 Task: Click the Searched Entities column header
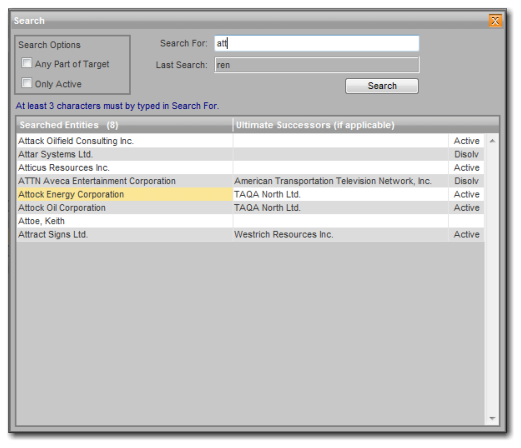[x=124, y=125]
